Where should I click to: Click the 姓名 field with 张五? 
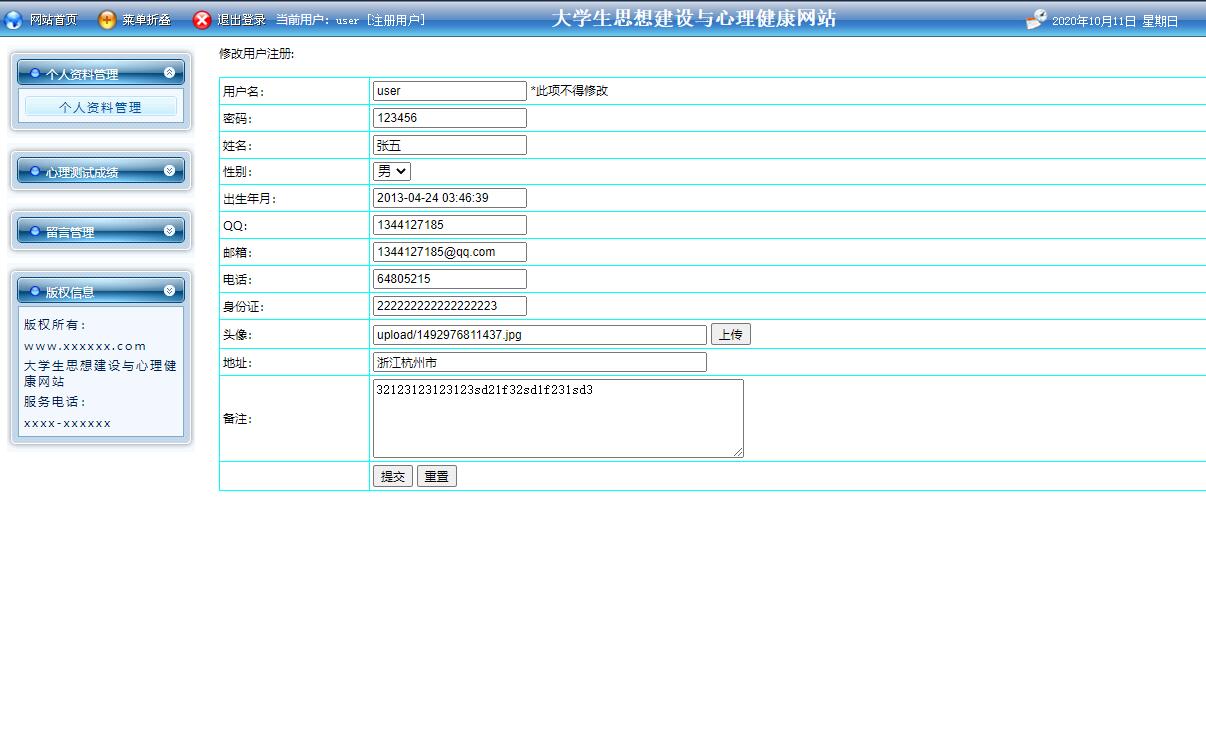click(x=450, y=145)
